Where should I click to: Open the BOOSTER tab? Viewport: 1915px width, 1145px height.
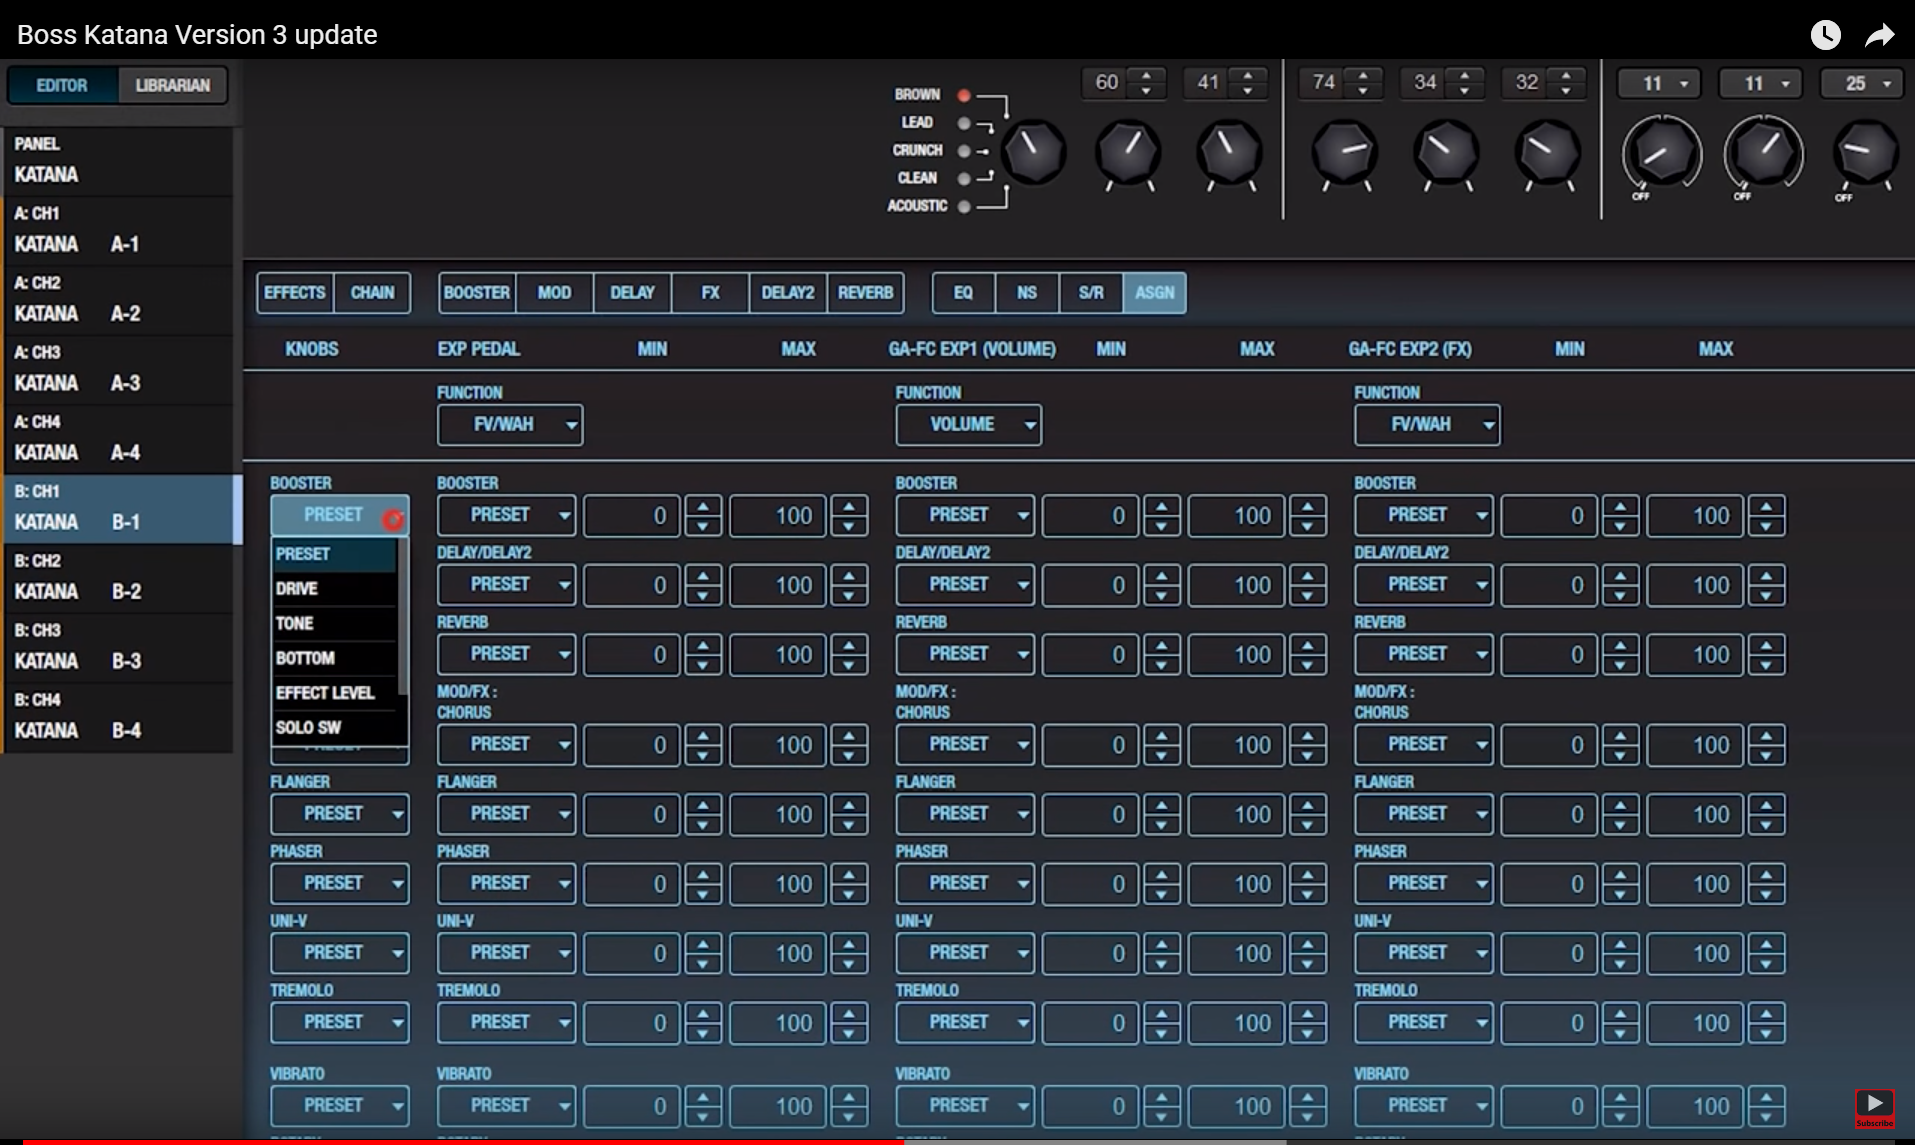[477, 293]
